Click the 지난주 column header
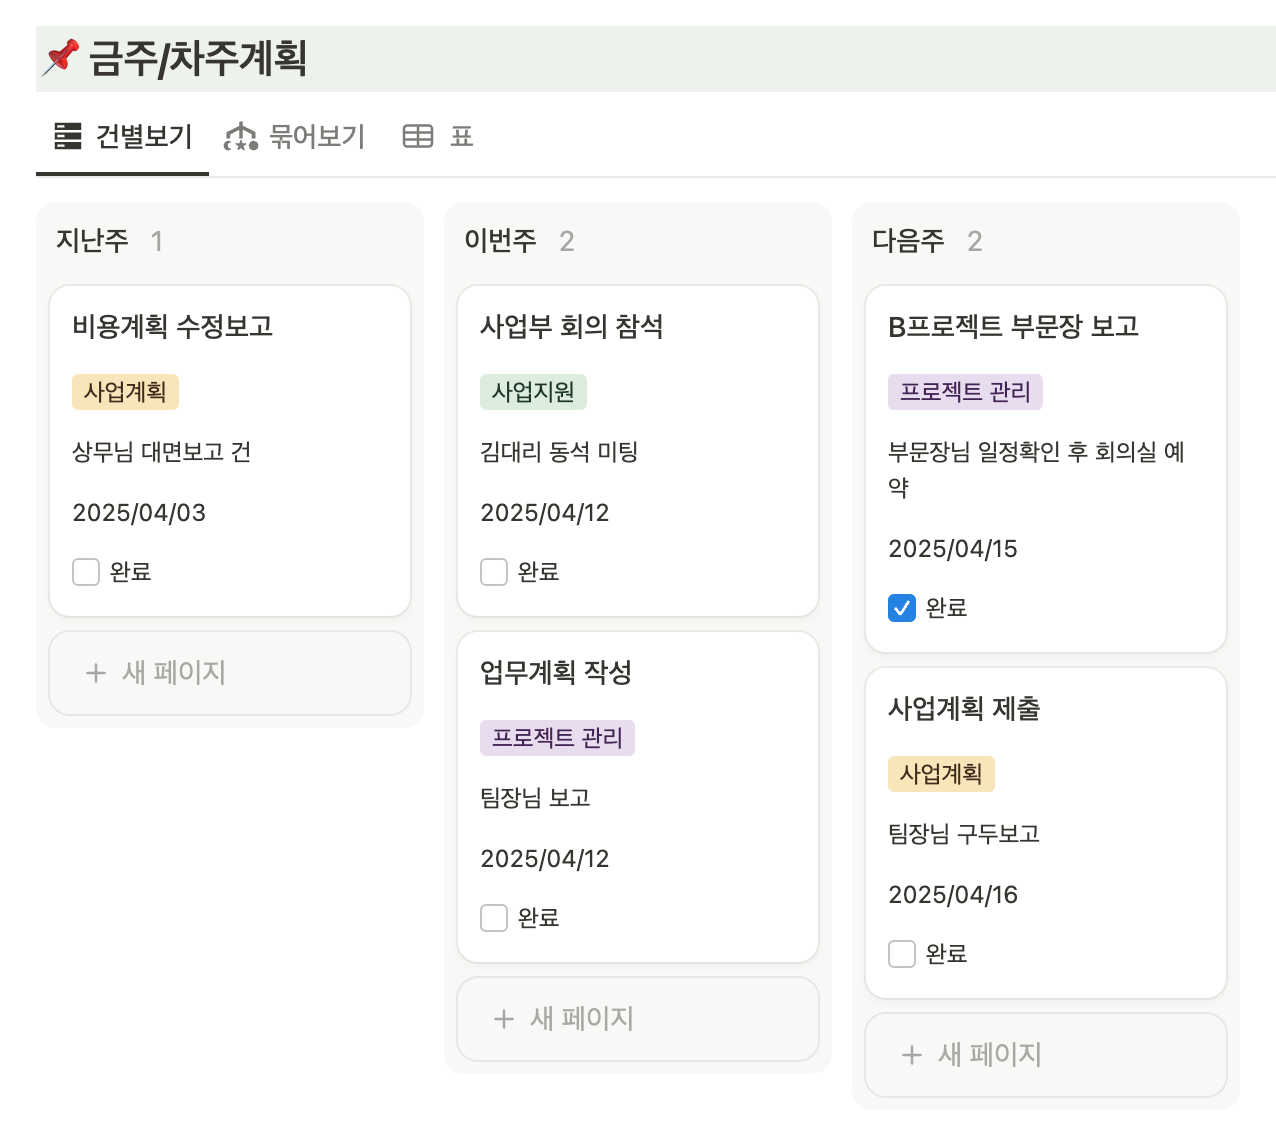 click(x=92, y=241)
